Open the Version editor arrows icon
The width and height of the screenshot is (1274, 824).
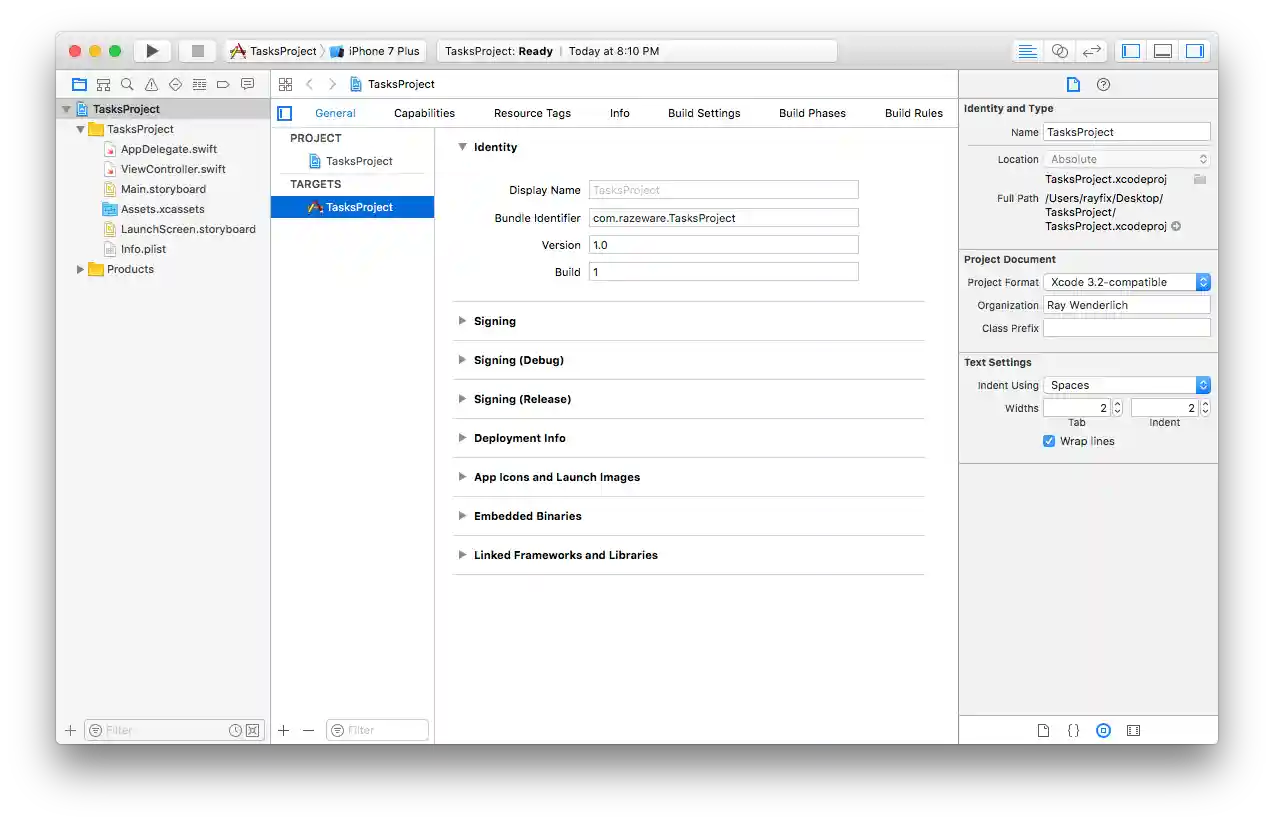(1091, 50)
